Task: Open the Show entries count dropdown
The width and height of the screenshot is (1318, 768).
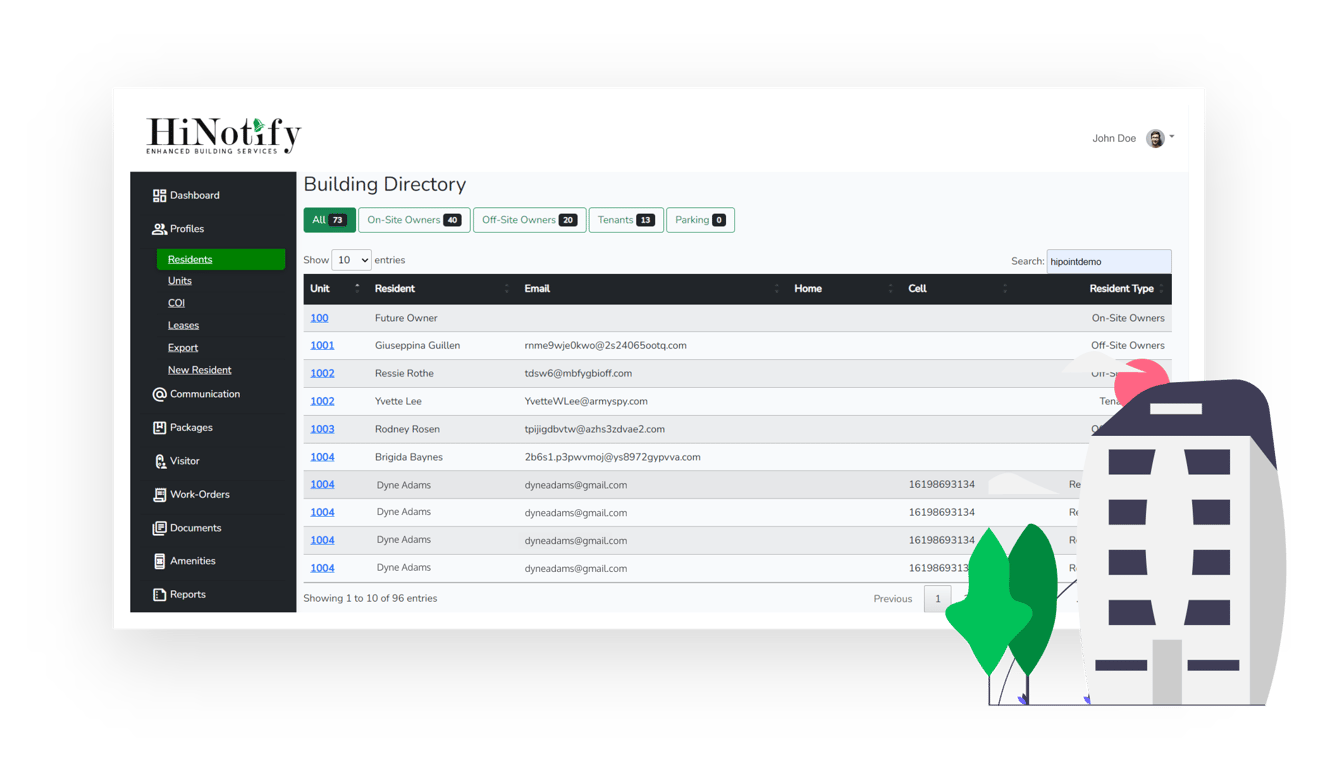Action: click(x=351, y=260)
